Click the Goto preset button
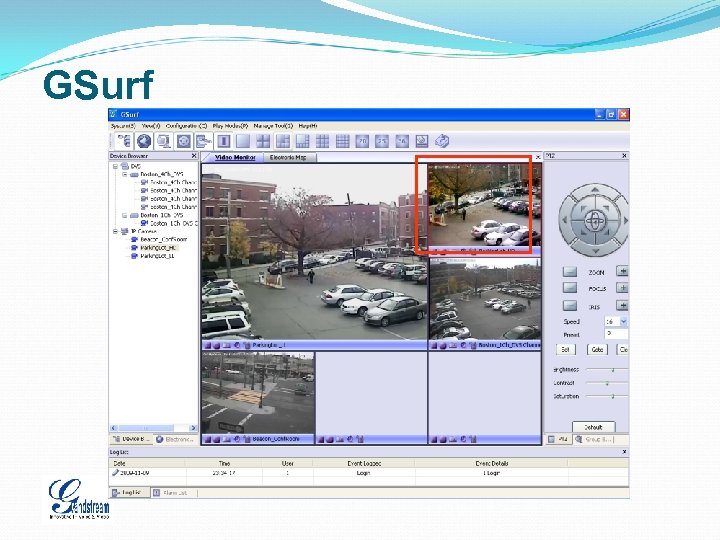 click(x=597, y=349)
